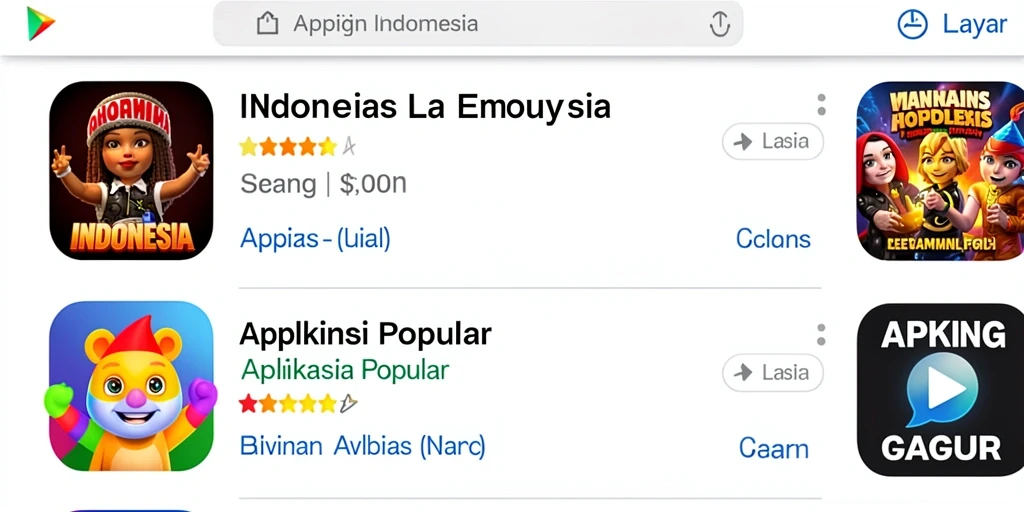Screen dimensions: 1024x512
Task: Open more options for INdoneias La Emouysia
Action: click(821, 104)
